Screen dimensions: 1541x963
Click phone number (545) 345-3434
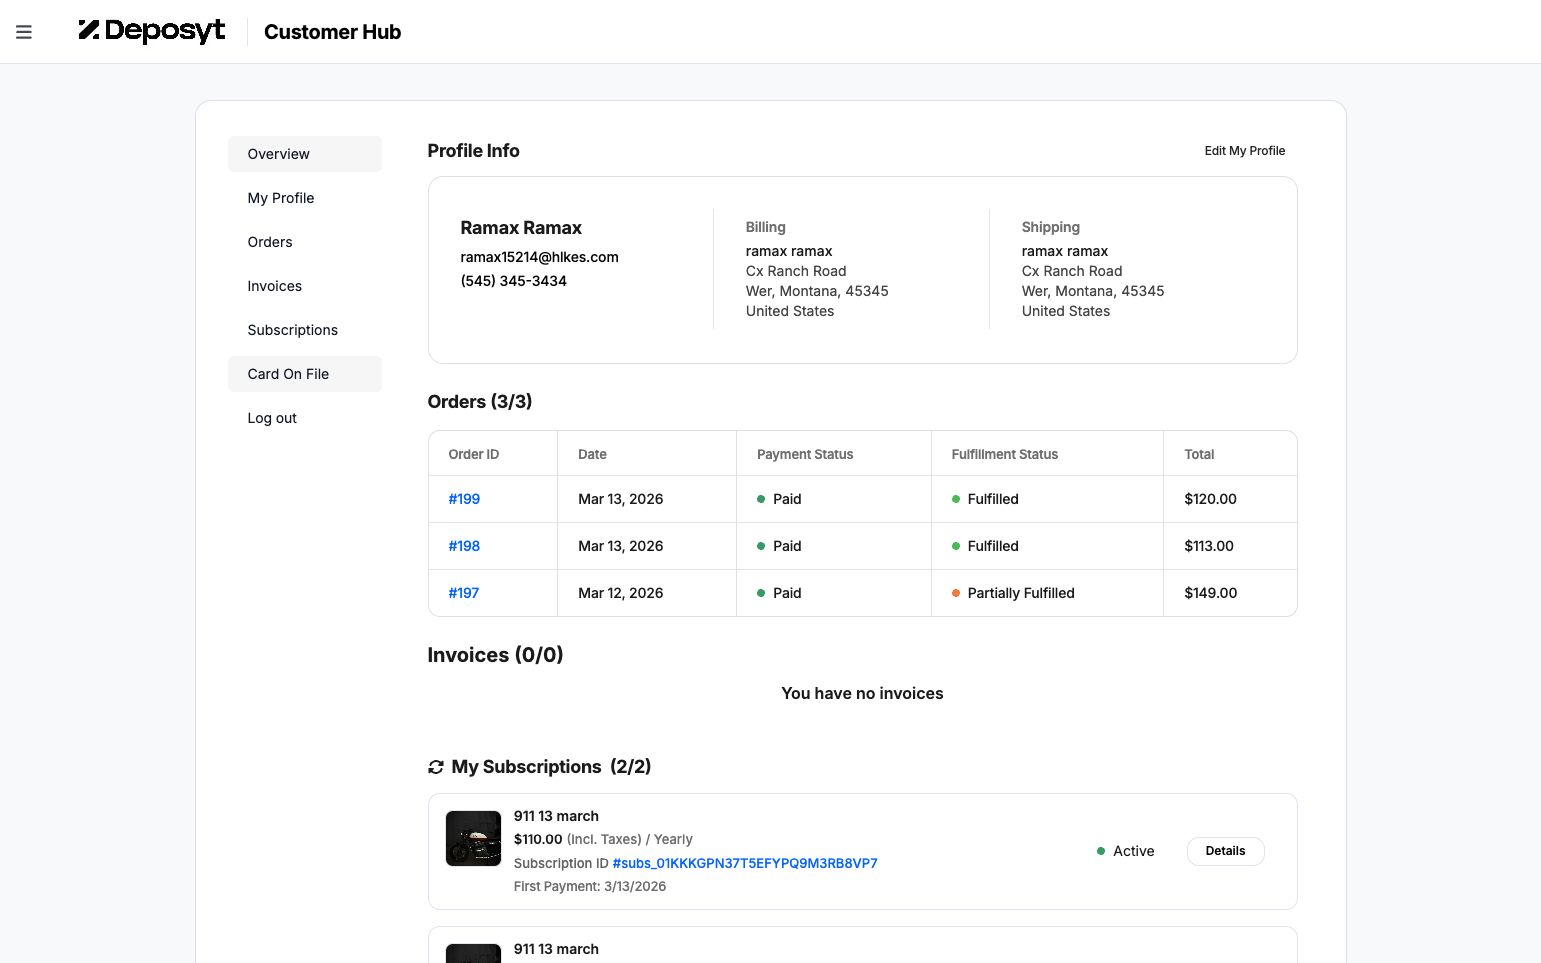[514, 281]
